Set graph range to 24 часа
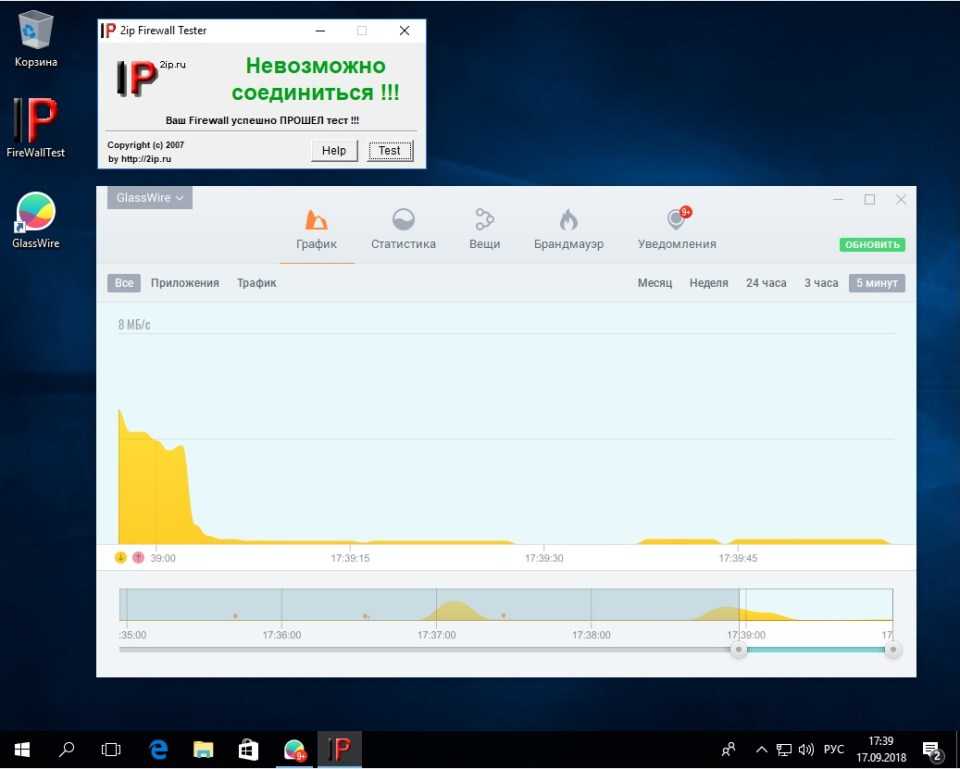960x769 pixels. (766, 283)
